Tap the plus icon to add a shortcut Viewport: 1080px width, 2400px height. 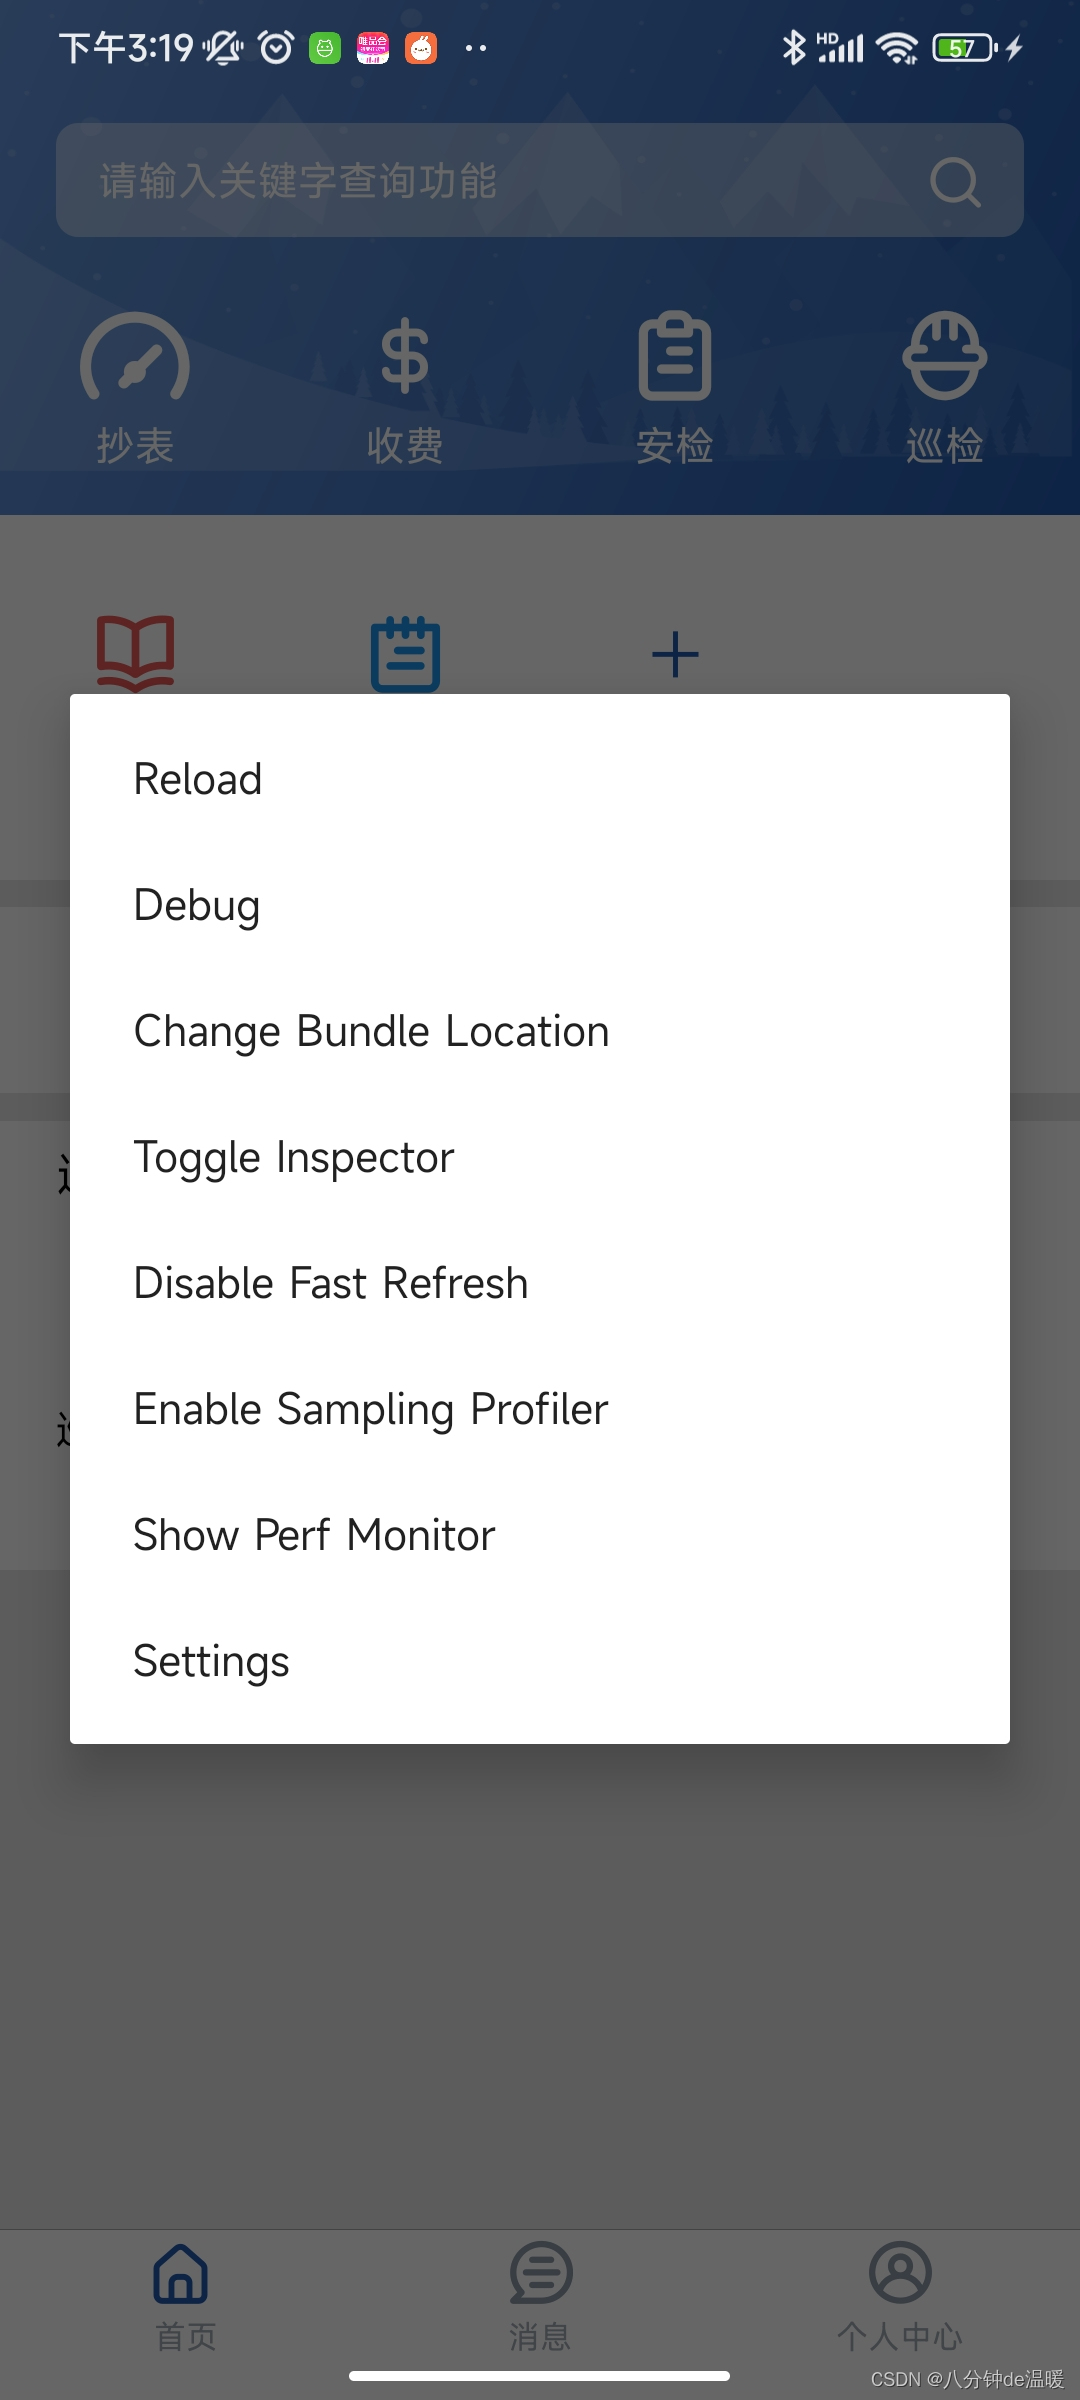click(675, 655)
